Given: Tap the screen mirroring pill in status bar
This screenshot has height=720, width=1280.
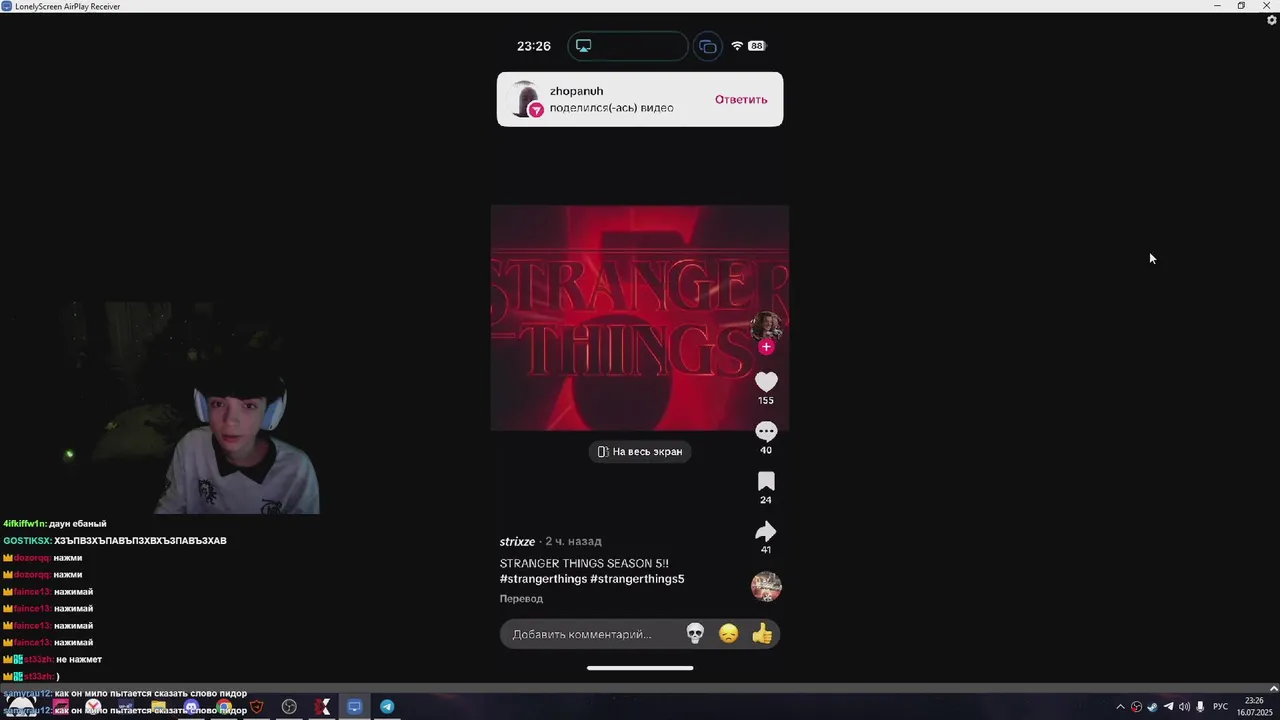Looking at the screenshot, I should (x=627, y=46).
